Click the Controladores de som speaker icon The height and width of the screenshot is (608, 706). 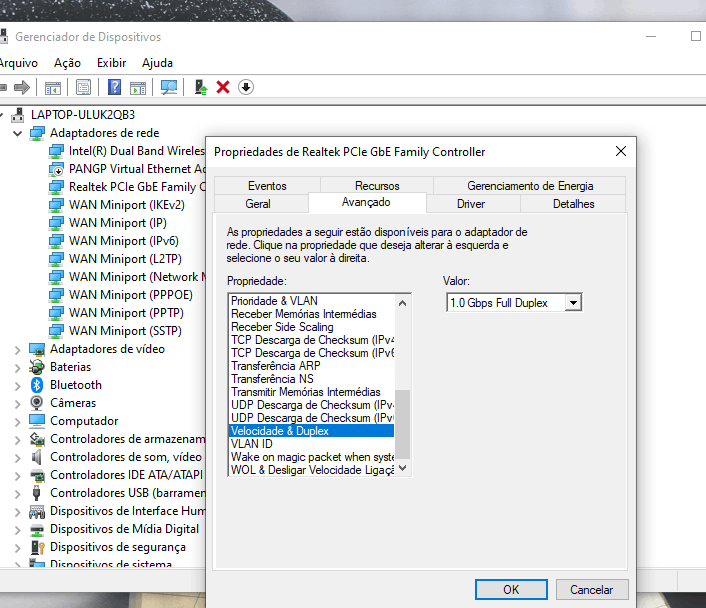pos(36,457)
